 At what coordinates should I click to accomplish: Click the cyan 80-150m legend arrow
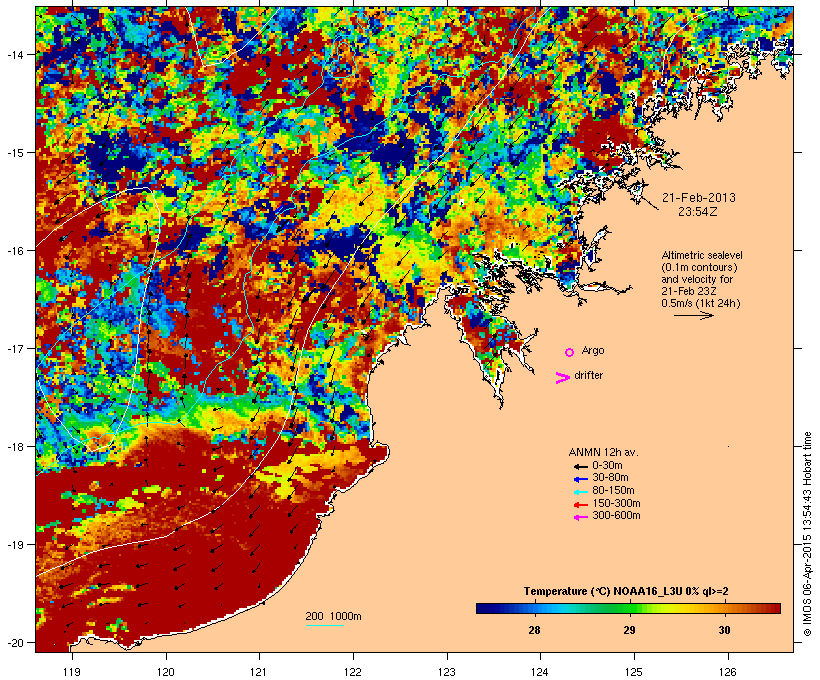[580, 492]
